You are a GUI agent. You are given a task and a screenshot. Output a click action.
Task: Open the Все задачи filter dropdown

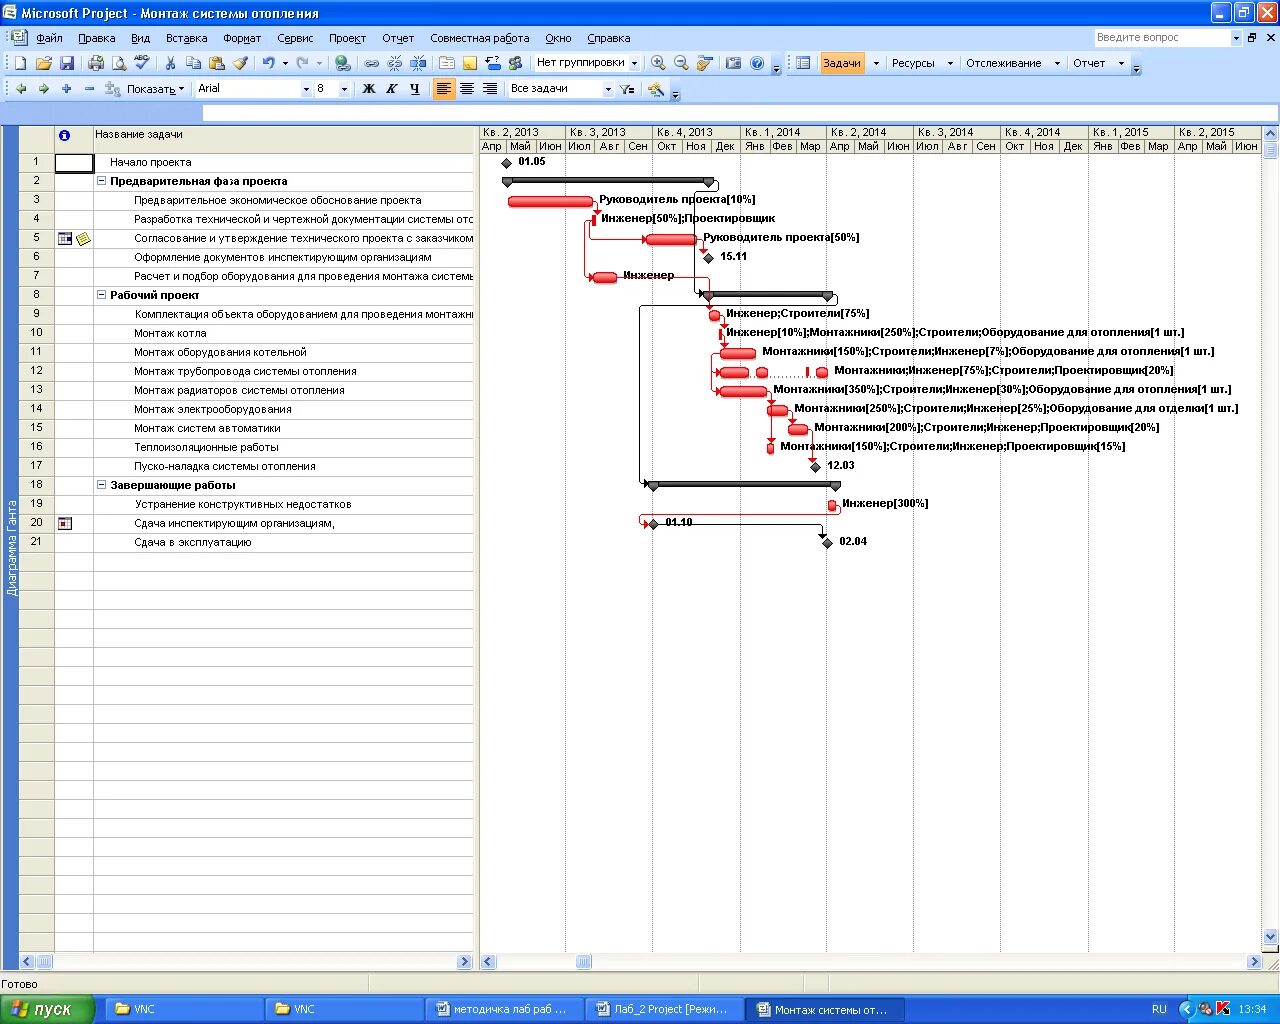point(608,89)
